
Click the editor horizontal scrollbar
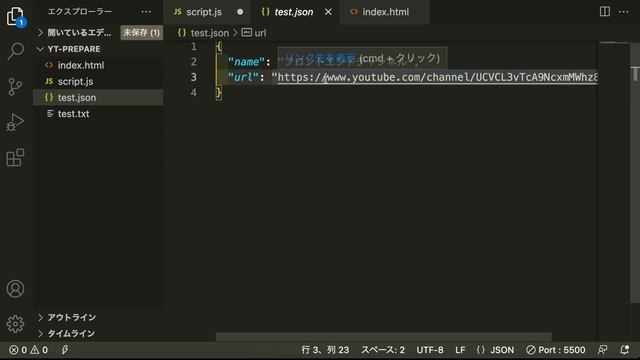point(383,337)
